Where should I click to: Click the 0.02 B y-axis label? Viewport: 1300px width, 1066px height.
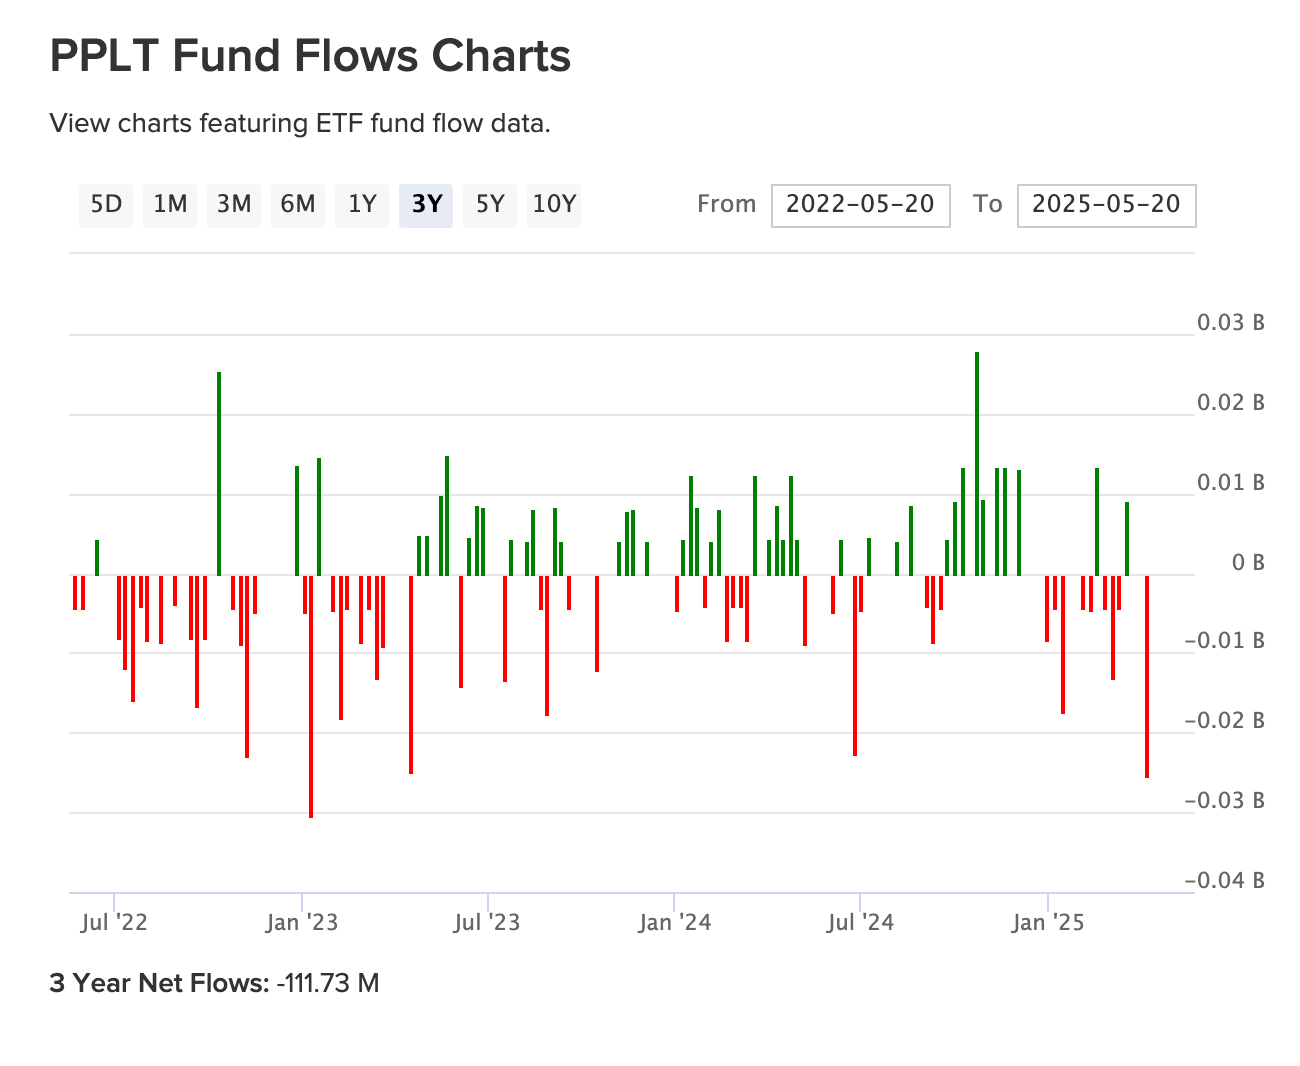(x=1231, y=403)
